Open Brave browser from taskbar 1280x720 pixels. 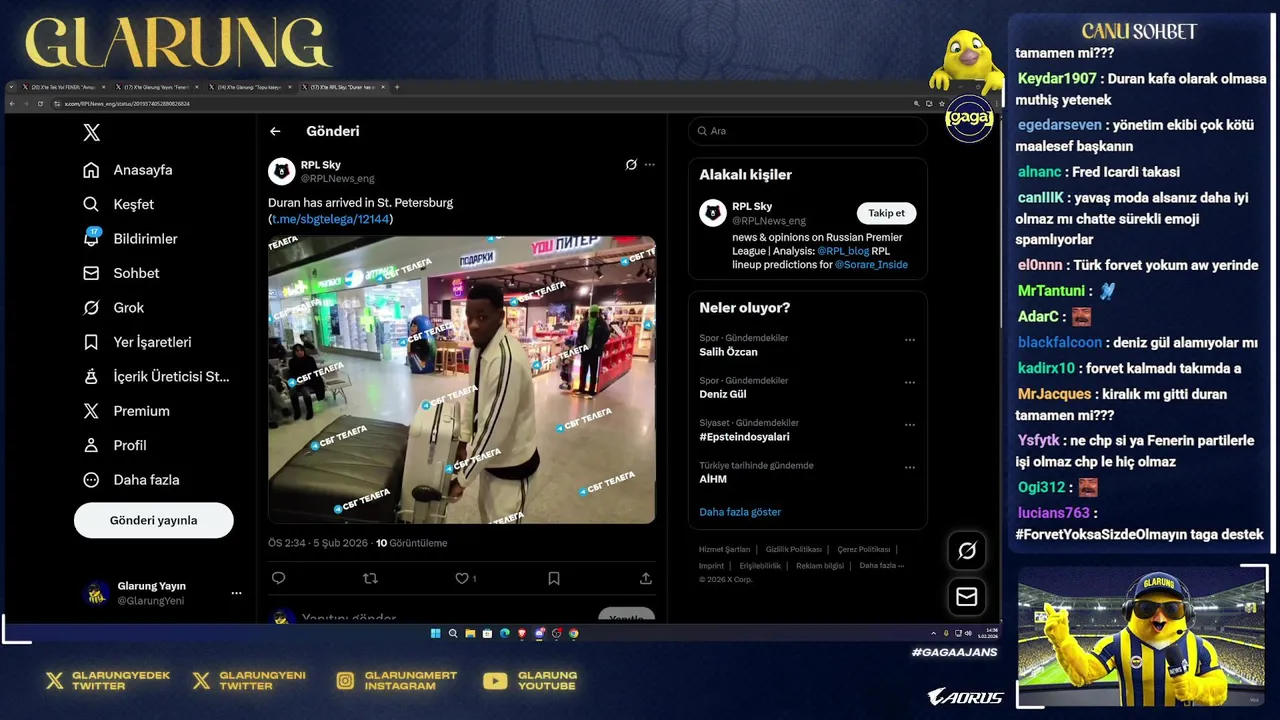pos(522,633)
